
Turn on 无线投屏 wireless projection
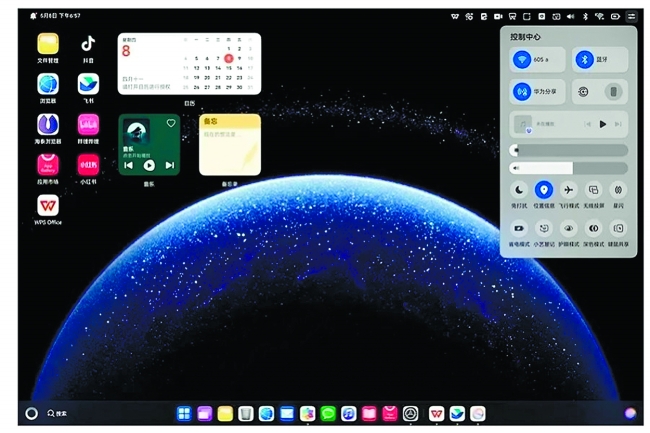click(593, 190)
